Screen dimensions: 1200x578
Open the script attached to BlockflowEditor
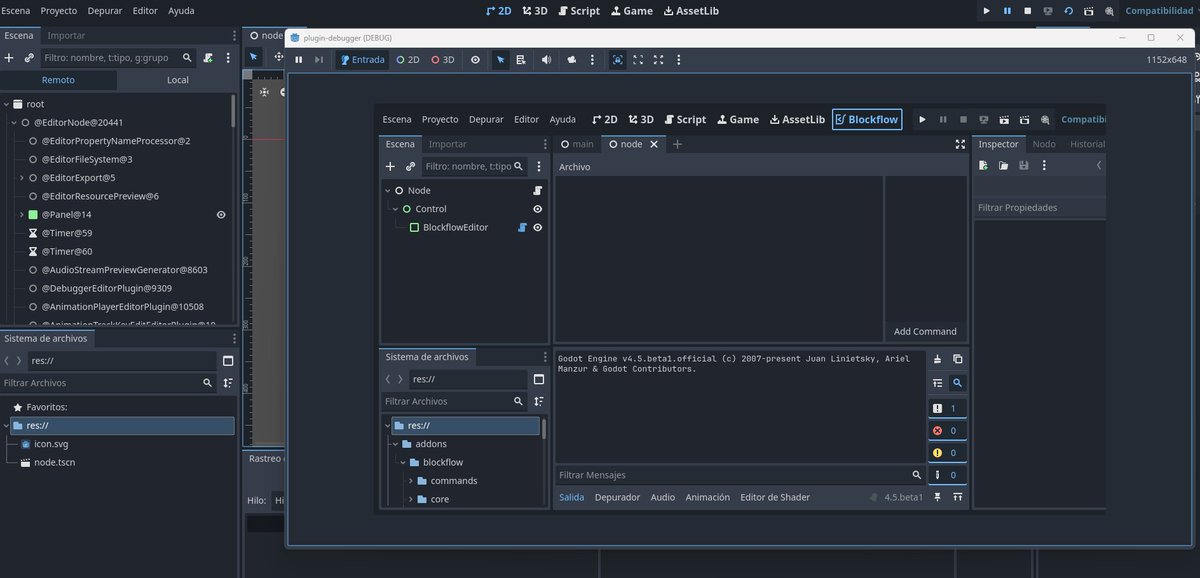pos(522,228)
